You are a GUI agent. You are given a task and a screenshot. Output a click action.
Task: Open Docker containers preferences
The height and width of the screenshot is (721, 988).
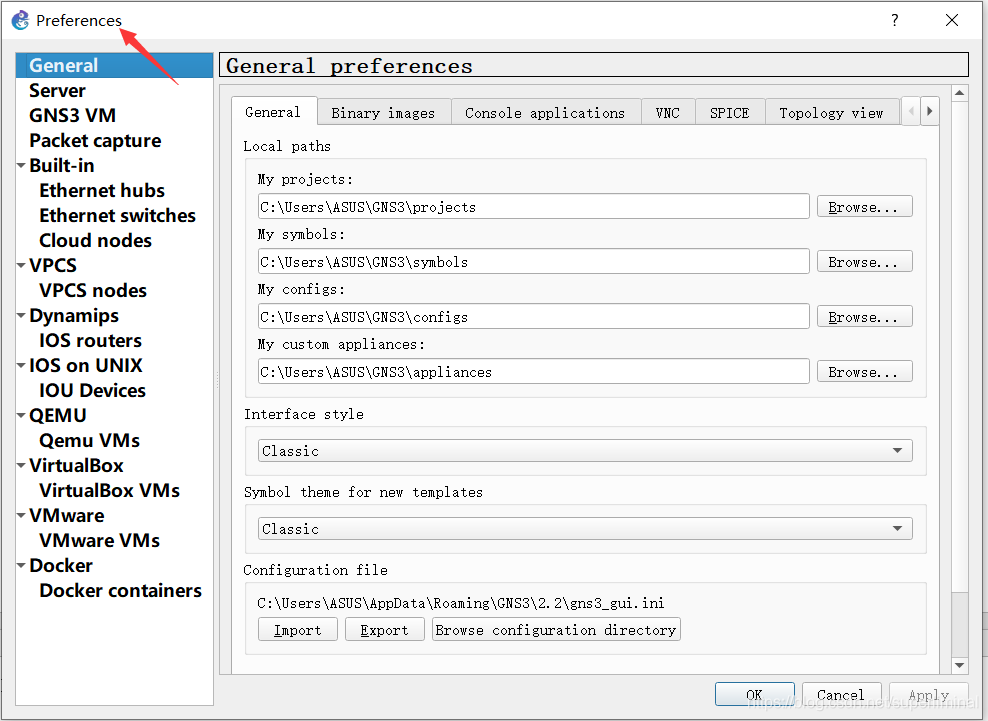[121, 591]
